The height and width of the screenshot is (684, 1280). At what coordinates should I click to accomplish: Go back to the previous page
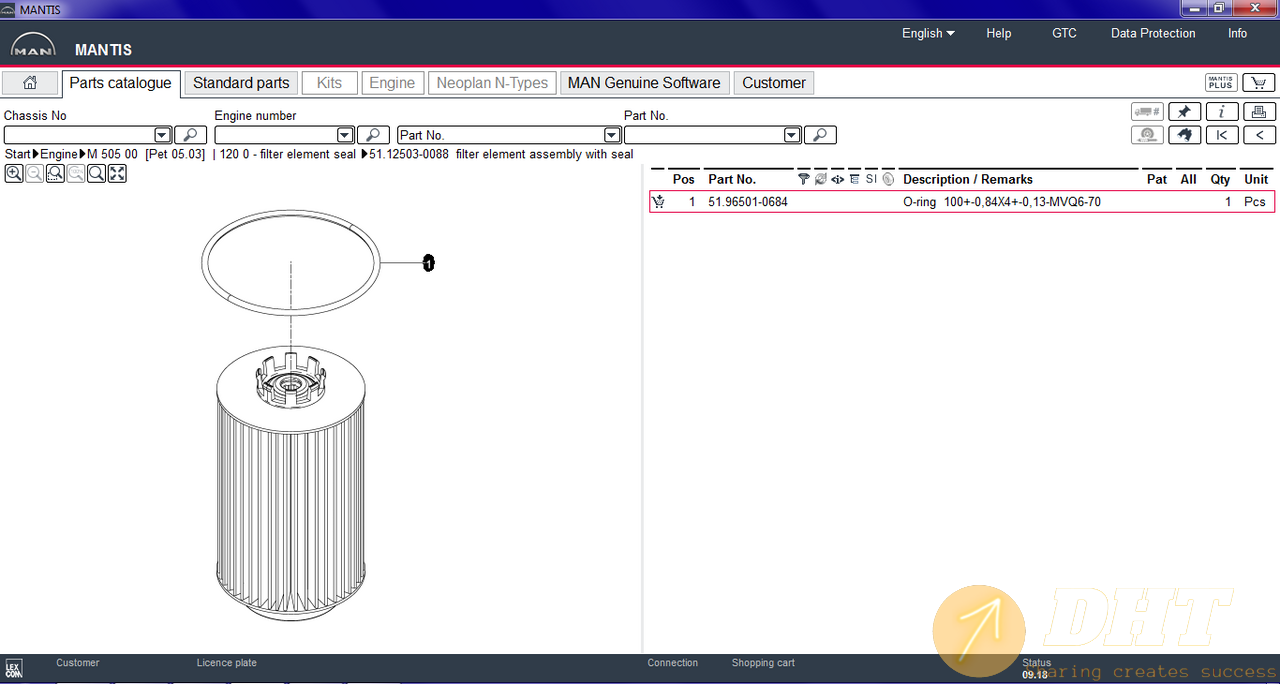[1259, 135]
